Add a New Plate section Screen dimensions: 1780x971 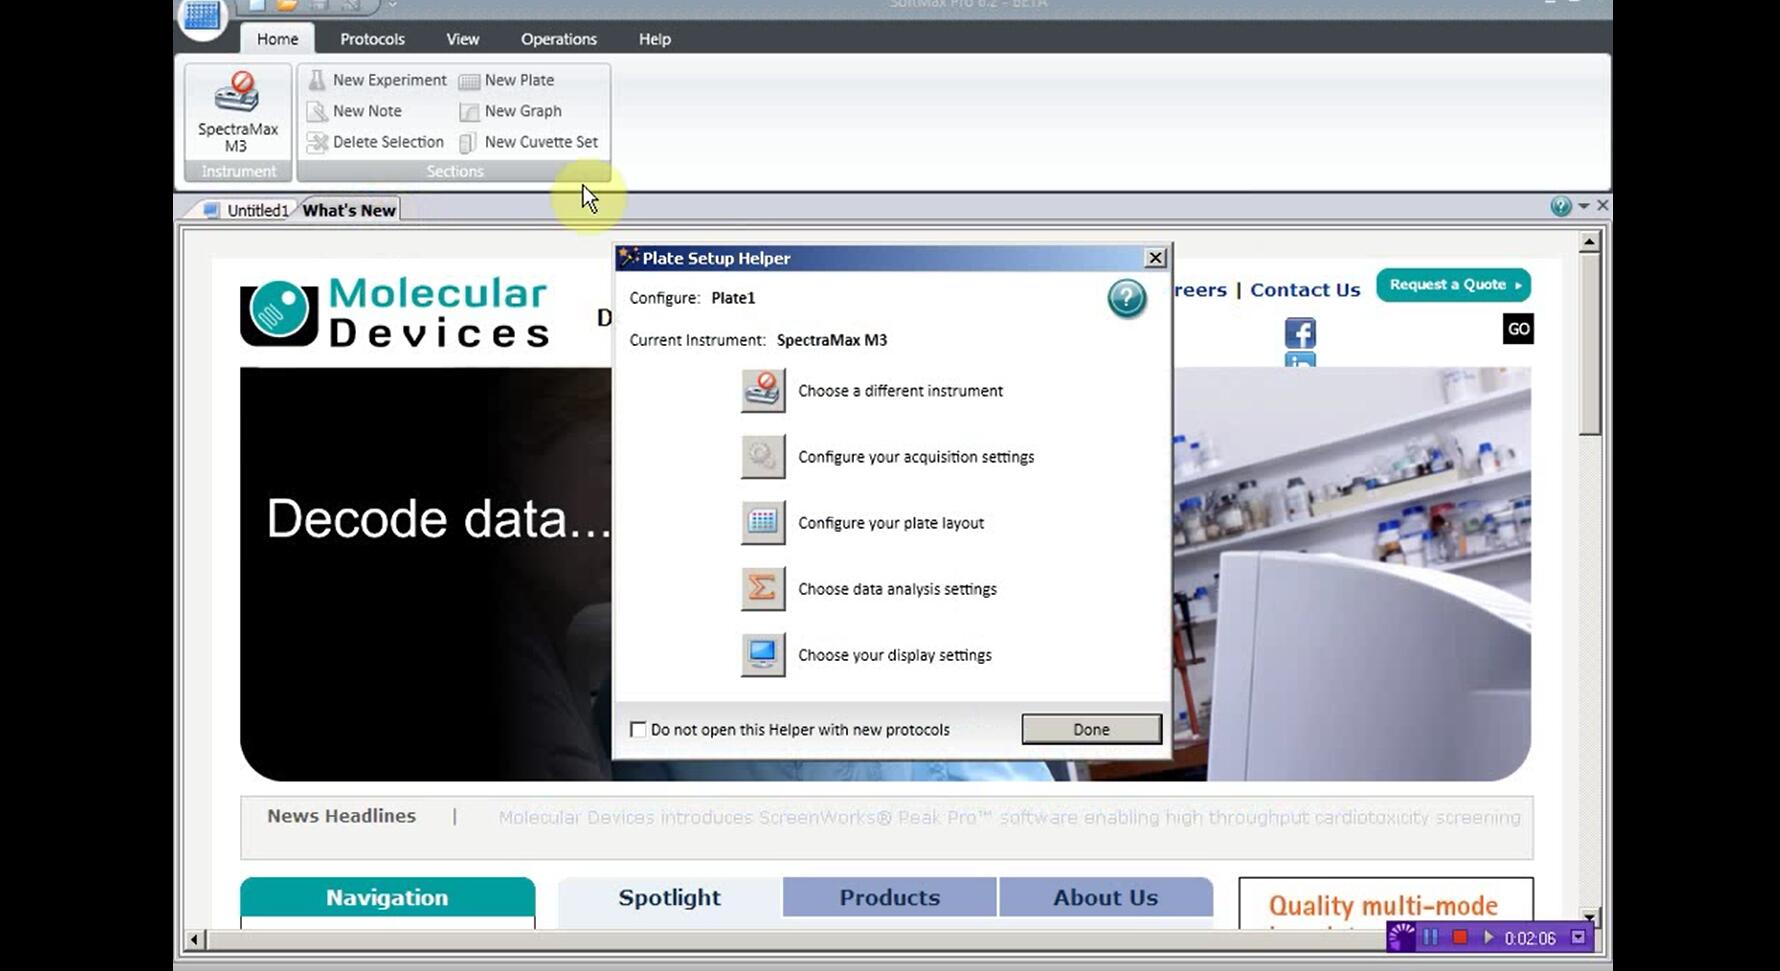pyautogui.click(x=507, y=80)
